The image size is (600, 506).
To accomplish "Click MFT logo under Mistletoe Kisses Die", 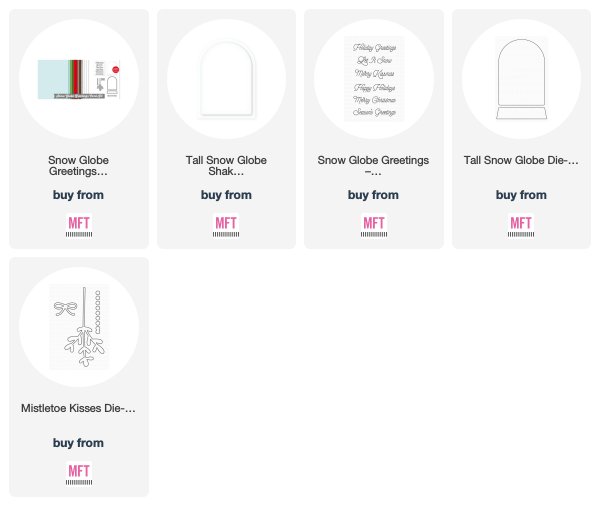I will tap(79, 474).
